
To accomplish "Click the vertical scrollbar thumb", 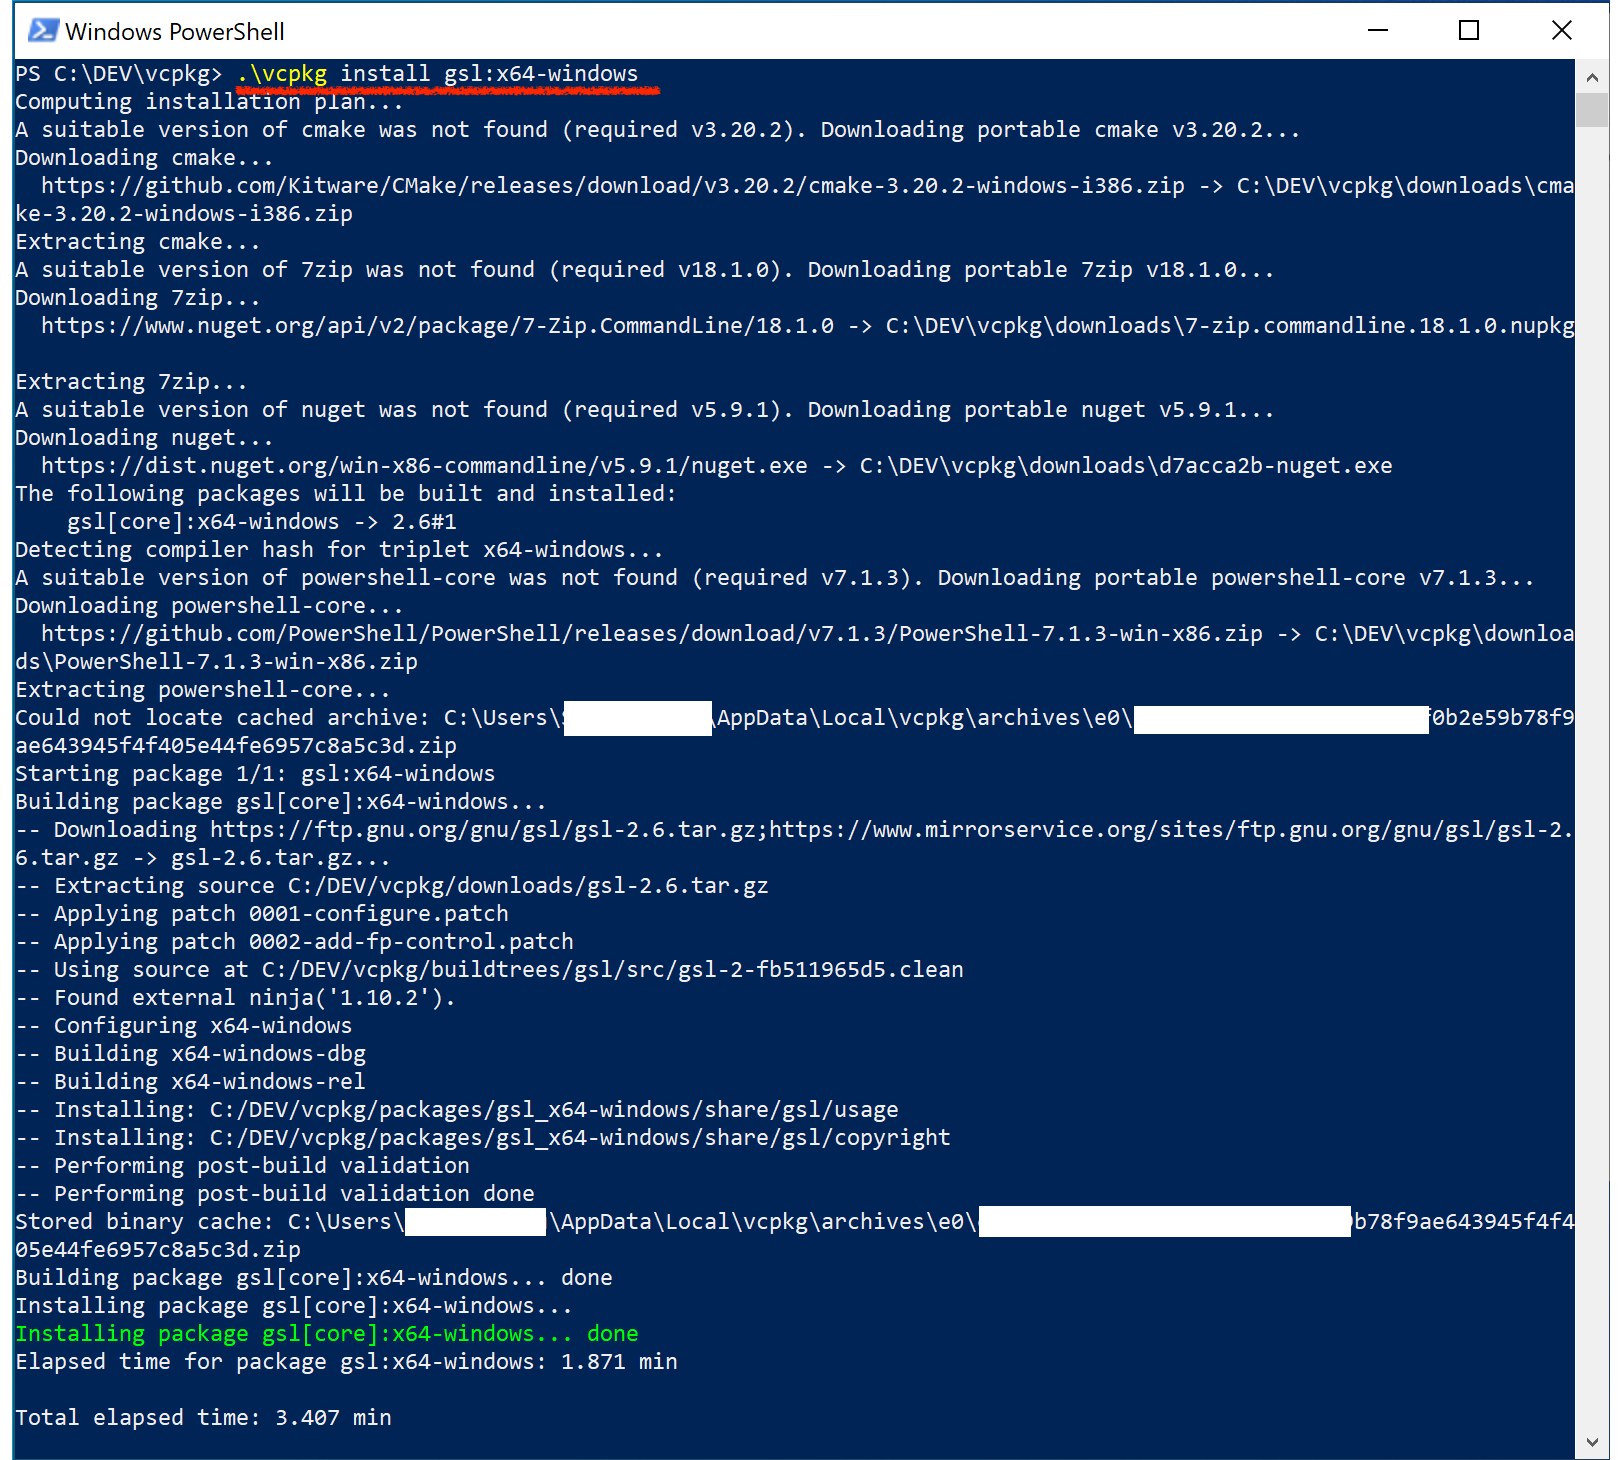I will point(1592,110).
